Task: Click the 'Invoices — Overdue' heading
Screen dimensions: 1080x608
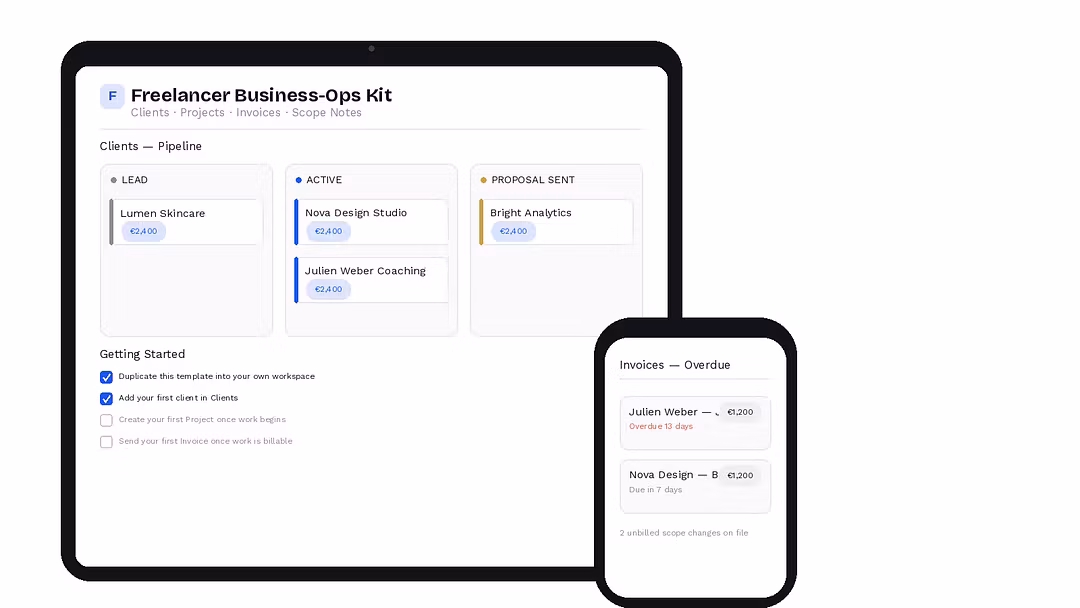Action: (674, 365)
